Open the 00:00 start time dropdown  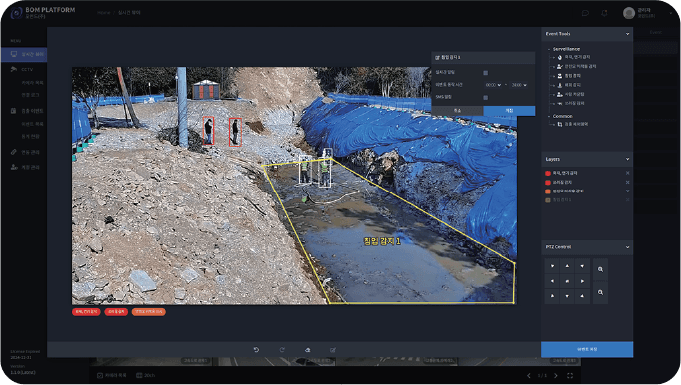pos(493,85)
